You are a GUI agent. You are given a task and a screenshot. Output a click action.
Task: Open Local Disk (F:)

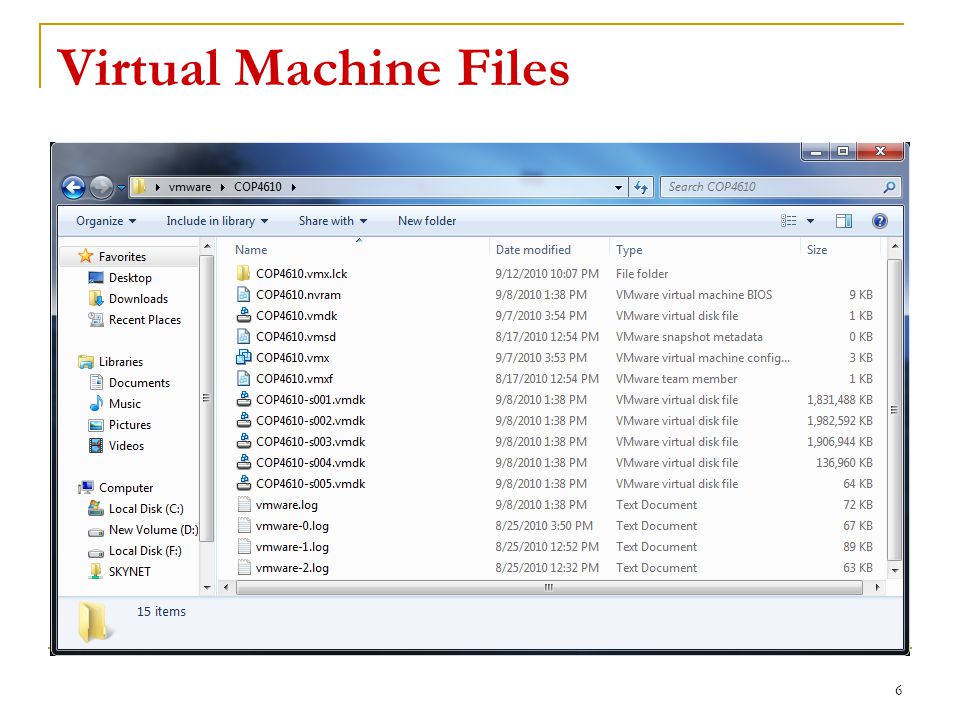click(145, 551)
